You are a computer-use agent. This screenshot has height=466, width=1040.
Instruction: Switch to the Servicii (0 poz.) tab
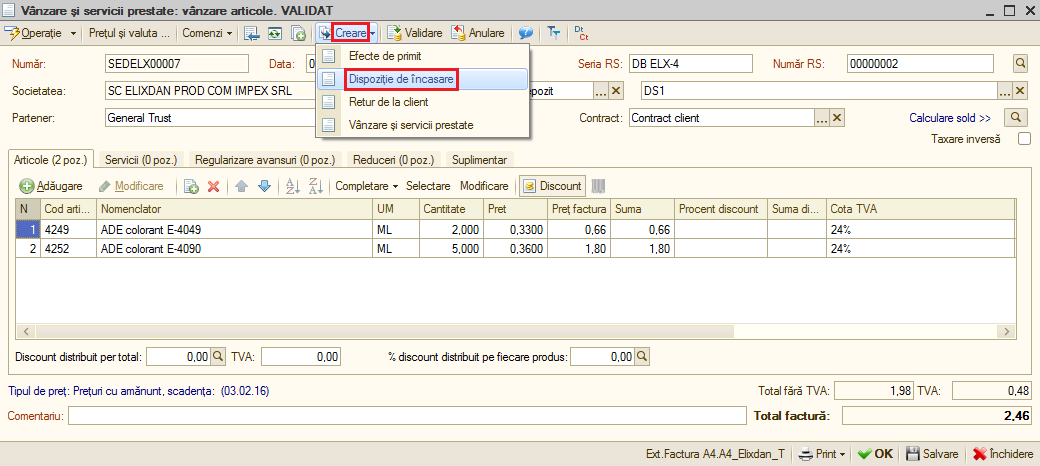tap(141, 160)
